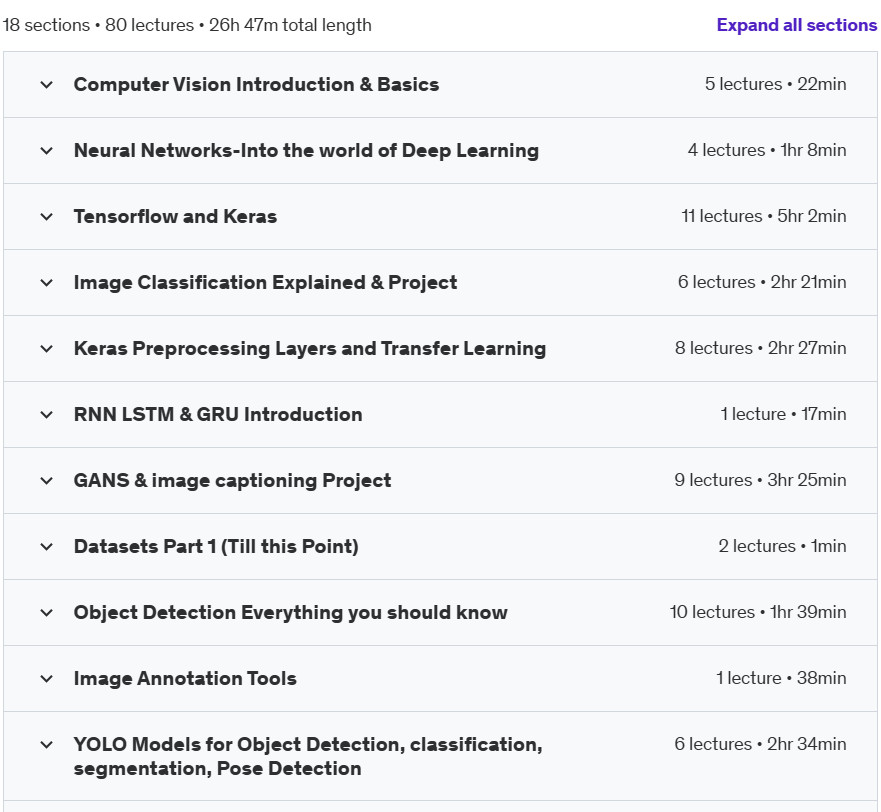Expand chevron for Neural Networks-Into the world of Deep Learning
Screen dimensions: 881x812
[47, 151]
